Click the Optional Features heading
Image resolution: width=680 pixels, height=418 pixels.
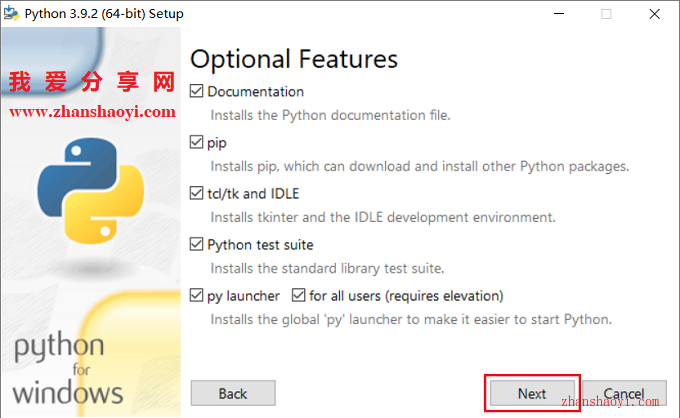[294, 59]
